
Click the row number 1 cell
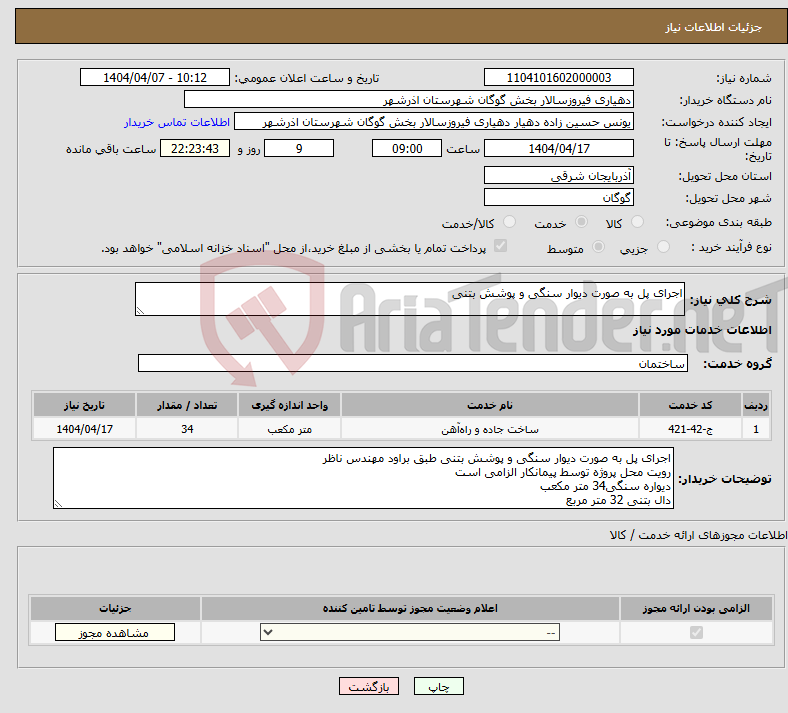click(x=756, y=429)
